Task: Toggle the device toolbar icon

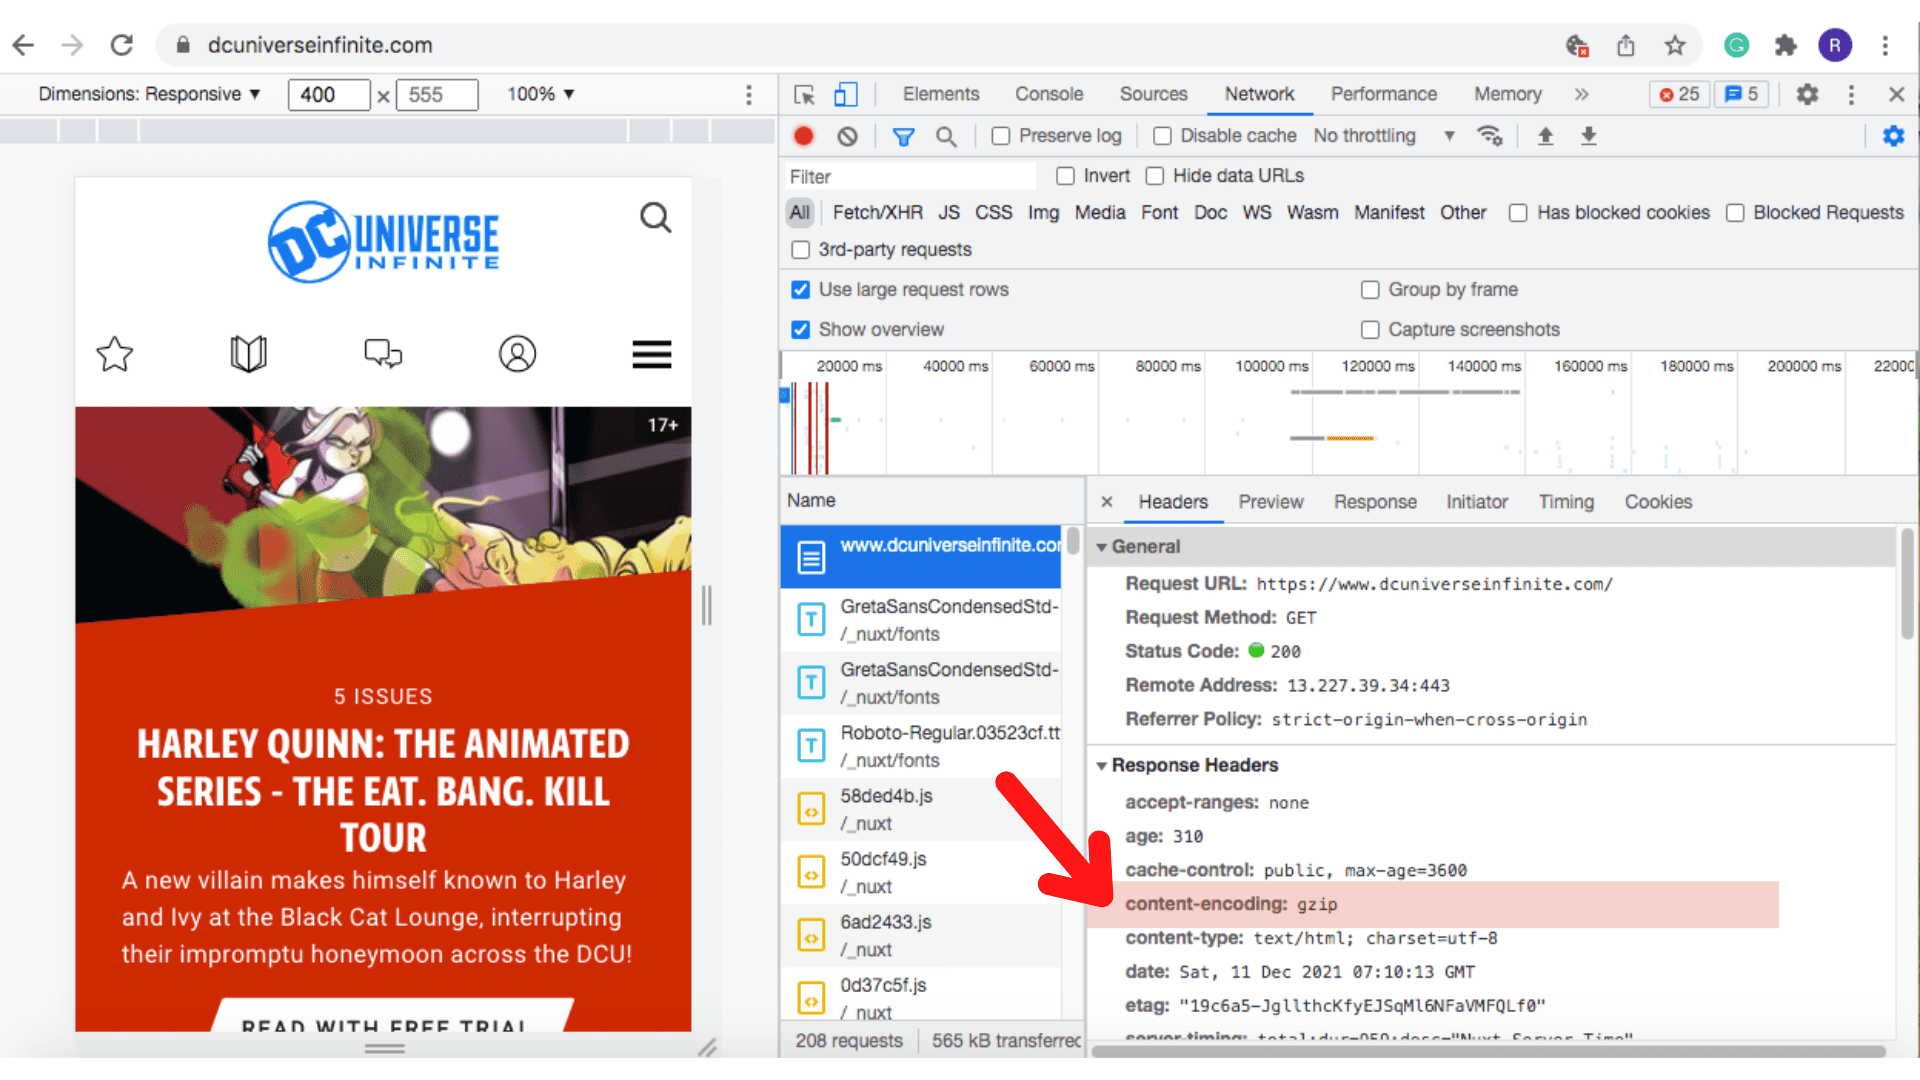Action: [846, 94]
